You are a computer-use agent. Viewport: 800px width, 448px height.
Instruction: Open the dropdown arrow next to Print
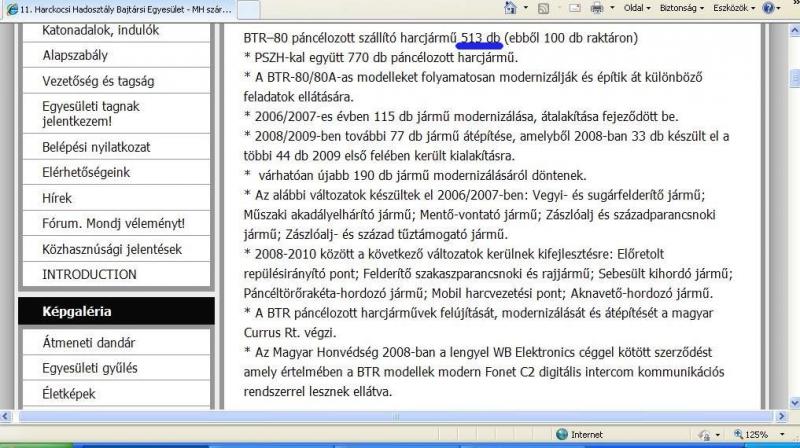[x=612, y=8]
